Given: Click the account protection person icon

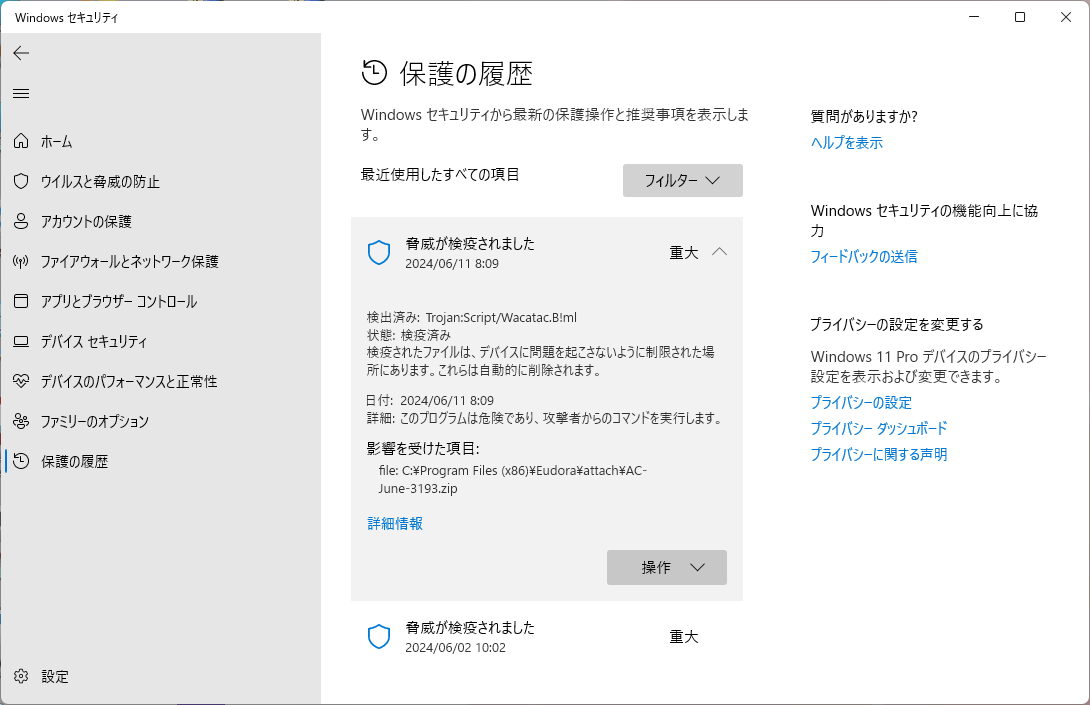Looking at the screenshot, I should click(x=21, y=221).
